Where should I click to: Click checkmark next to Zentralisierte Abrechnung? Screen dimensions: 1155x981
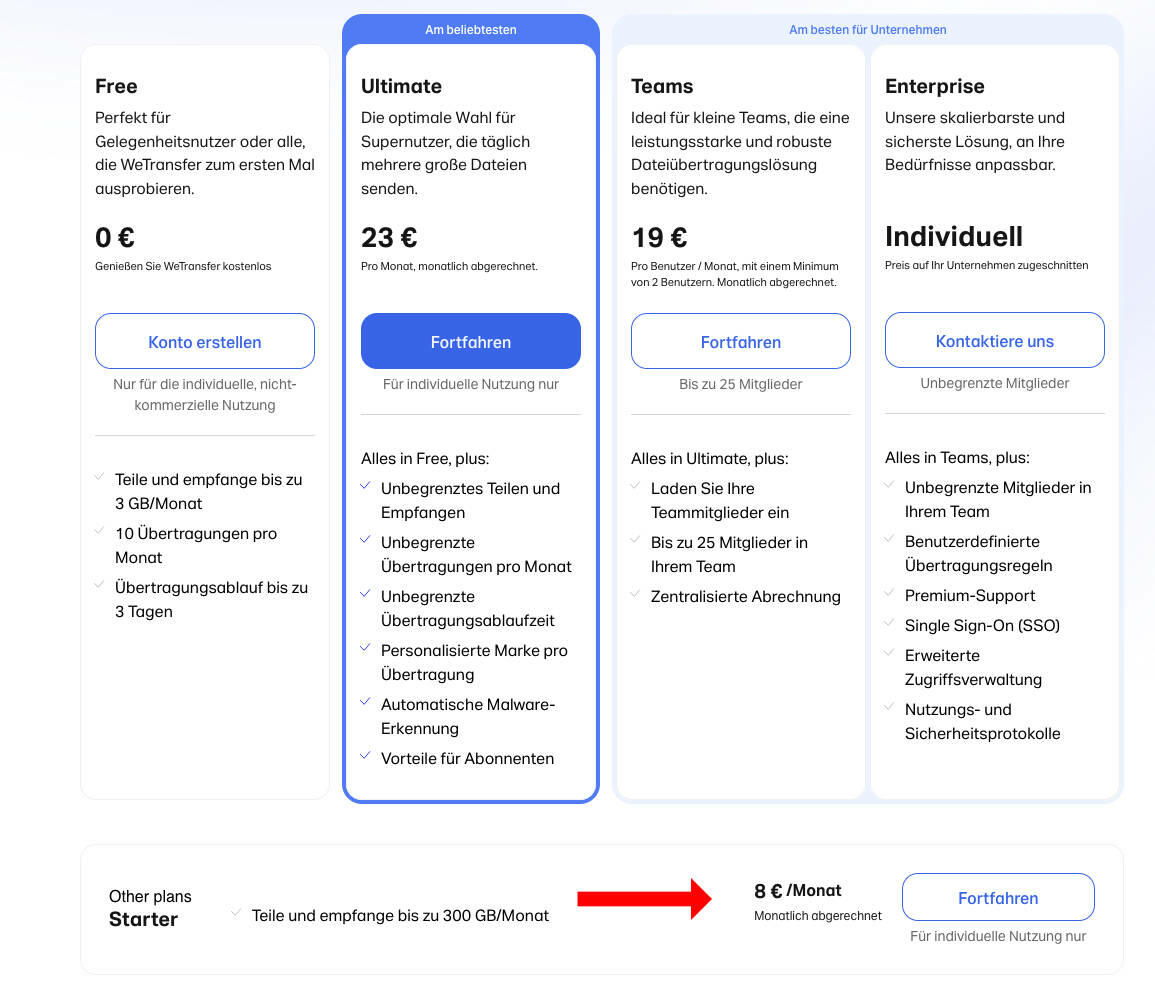pyautogui.click(x=635, y=594)
